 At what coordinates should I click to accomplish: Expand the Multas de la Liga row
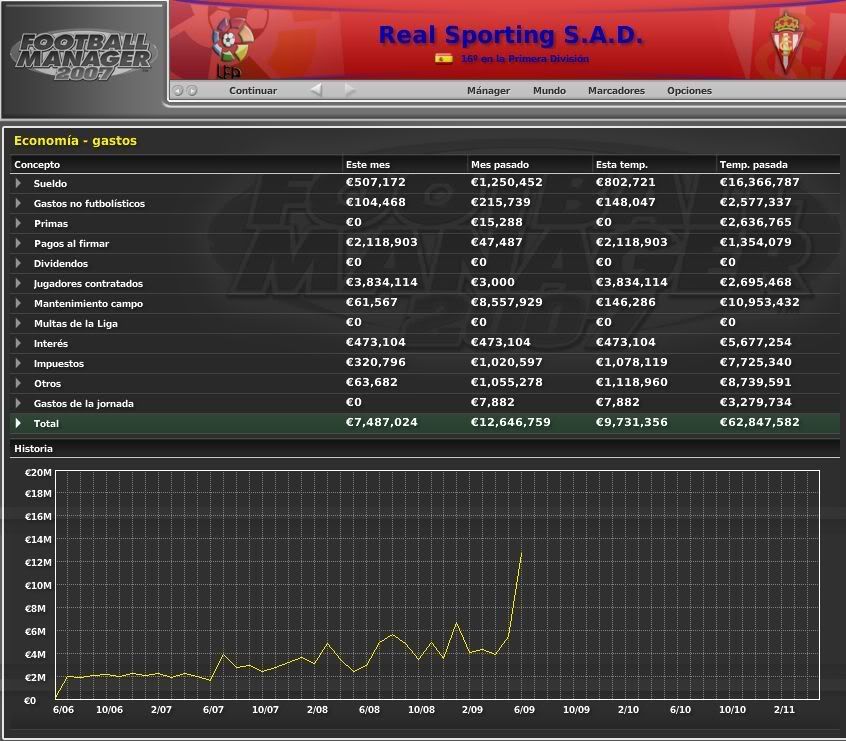click(x=18, y=323)
